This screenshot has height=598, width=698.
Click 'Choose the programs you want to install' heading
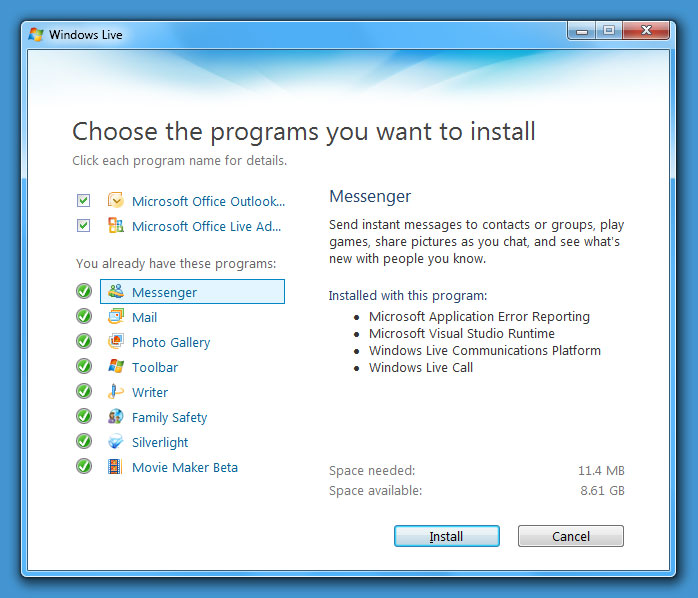coord(304,132)
